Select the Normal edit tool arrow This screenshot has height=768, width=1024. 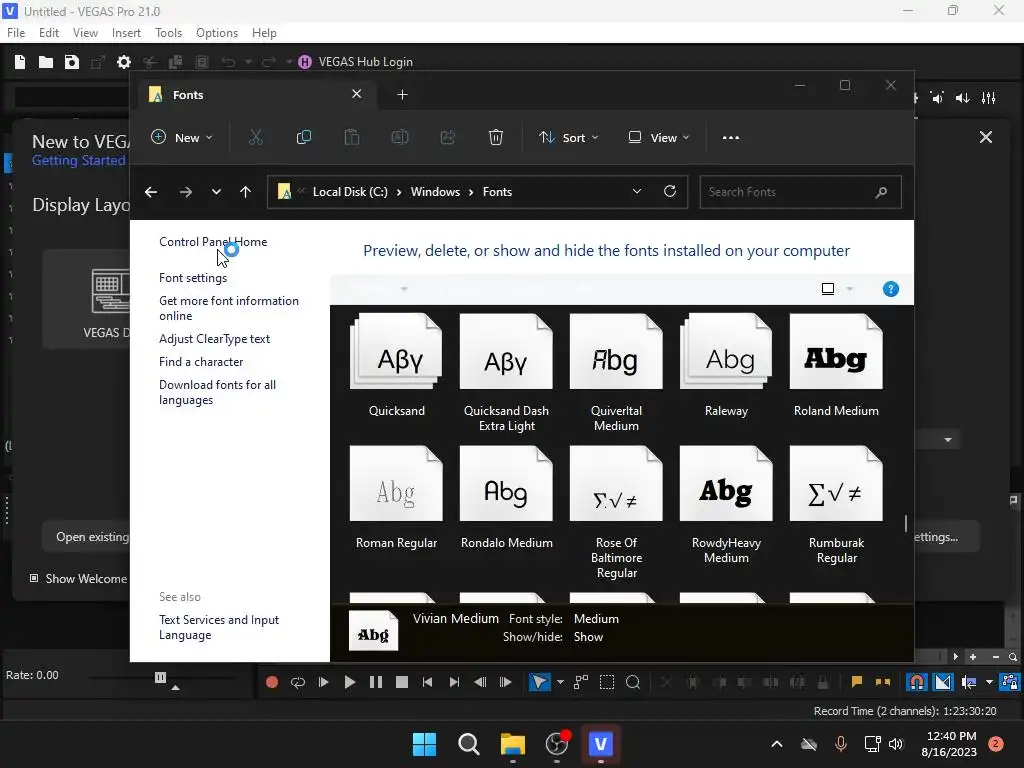539,682
